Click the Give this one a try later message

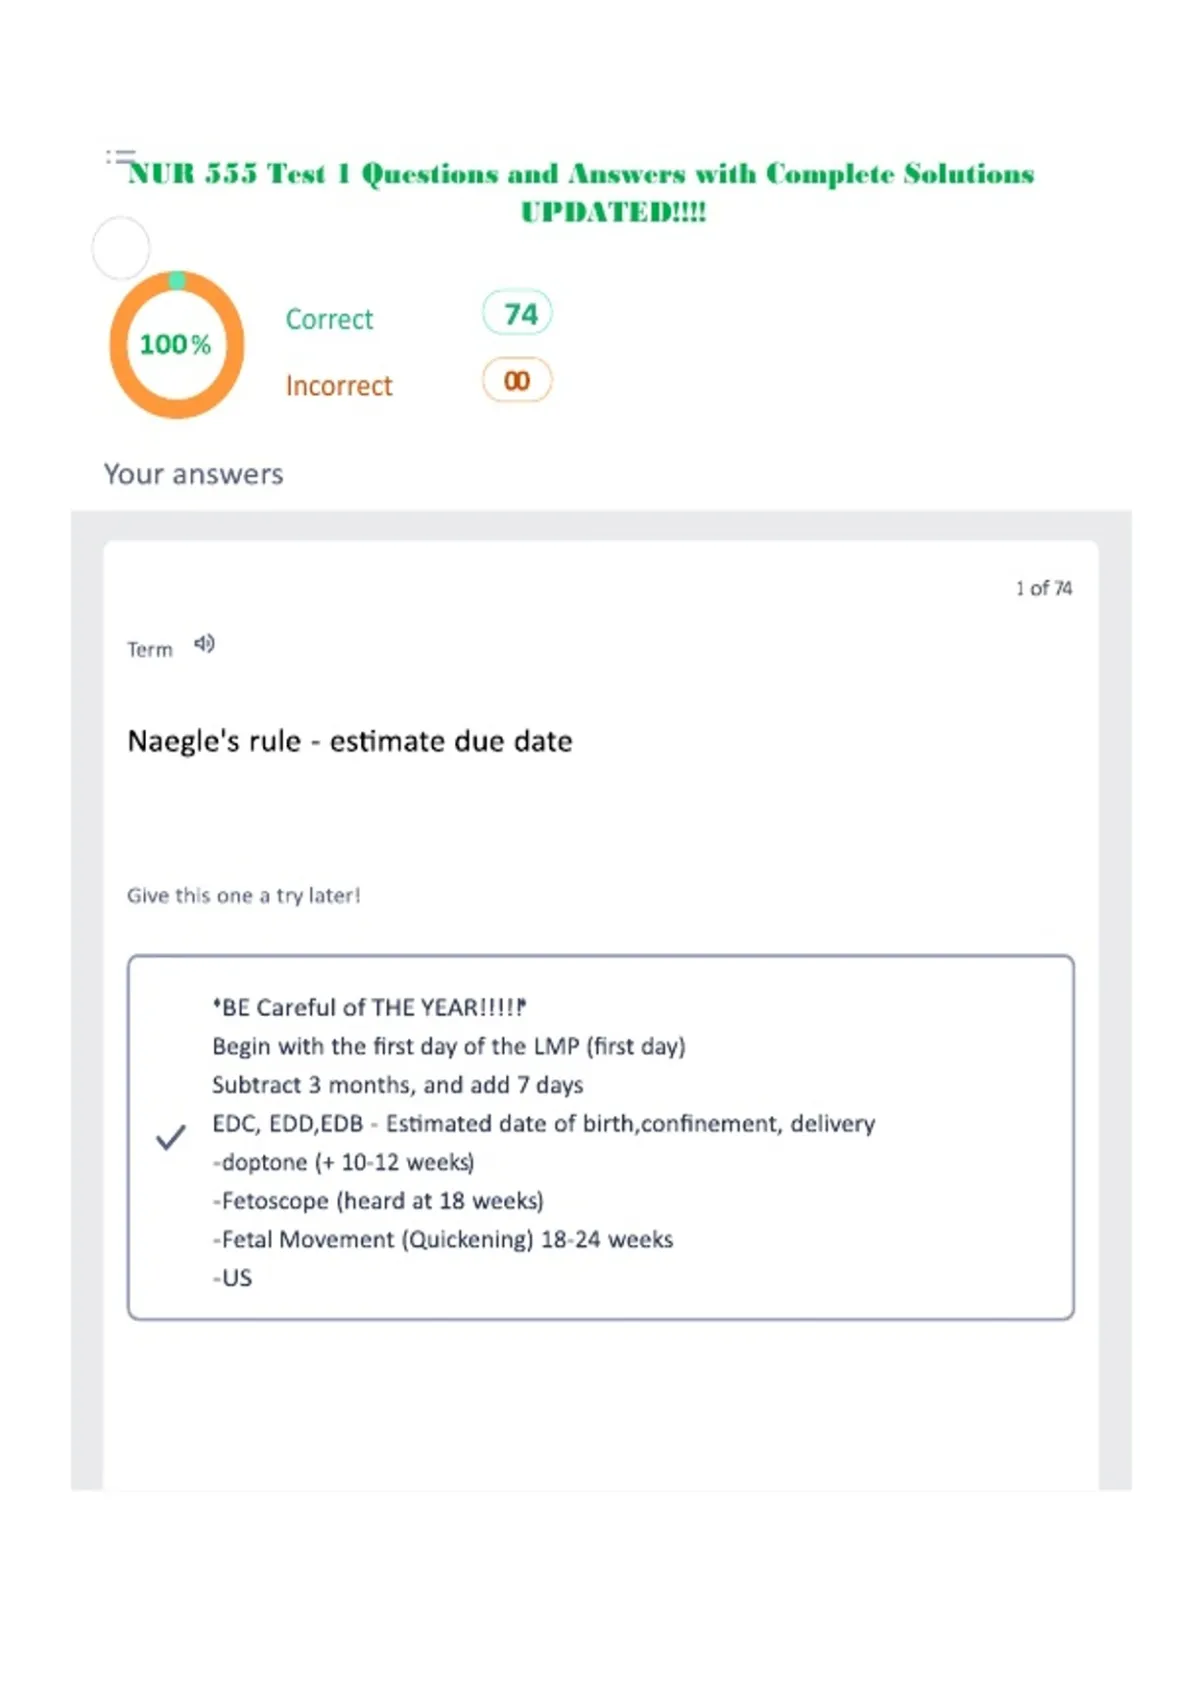[243, 895]
